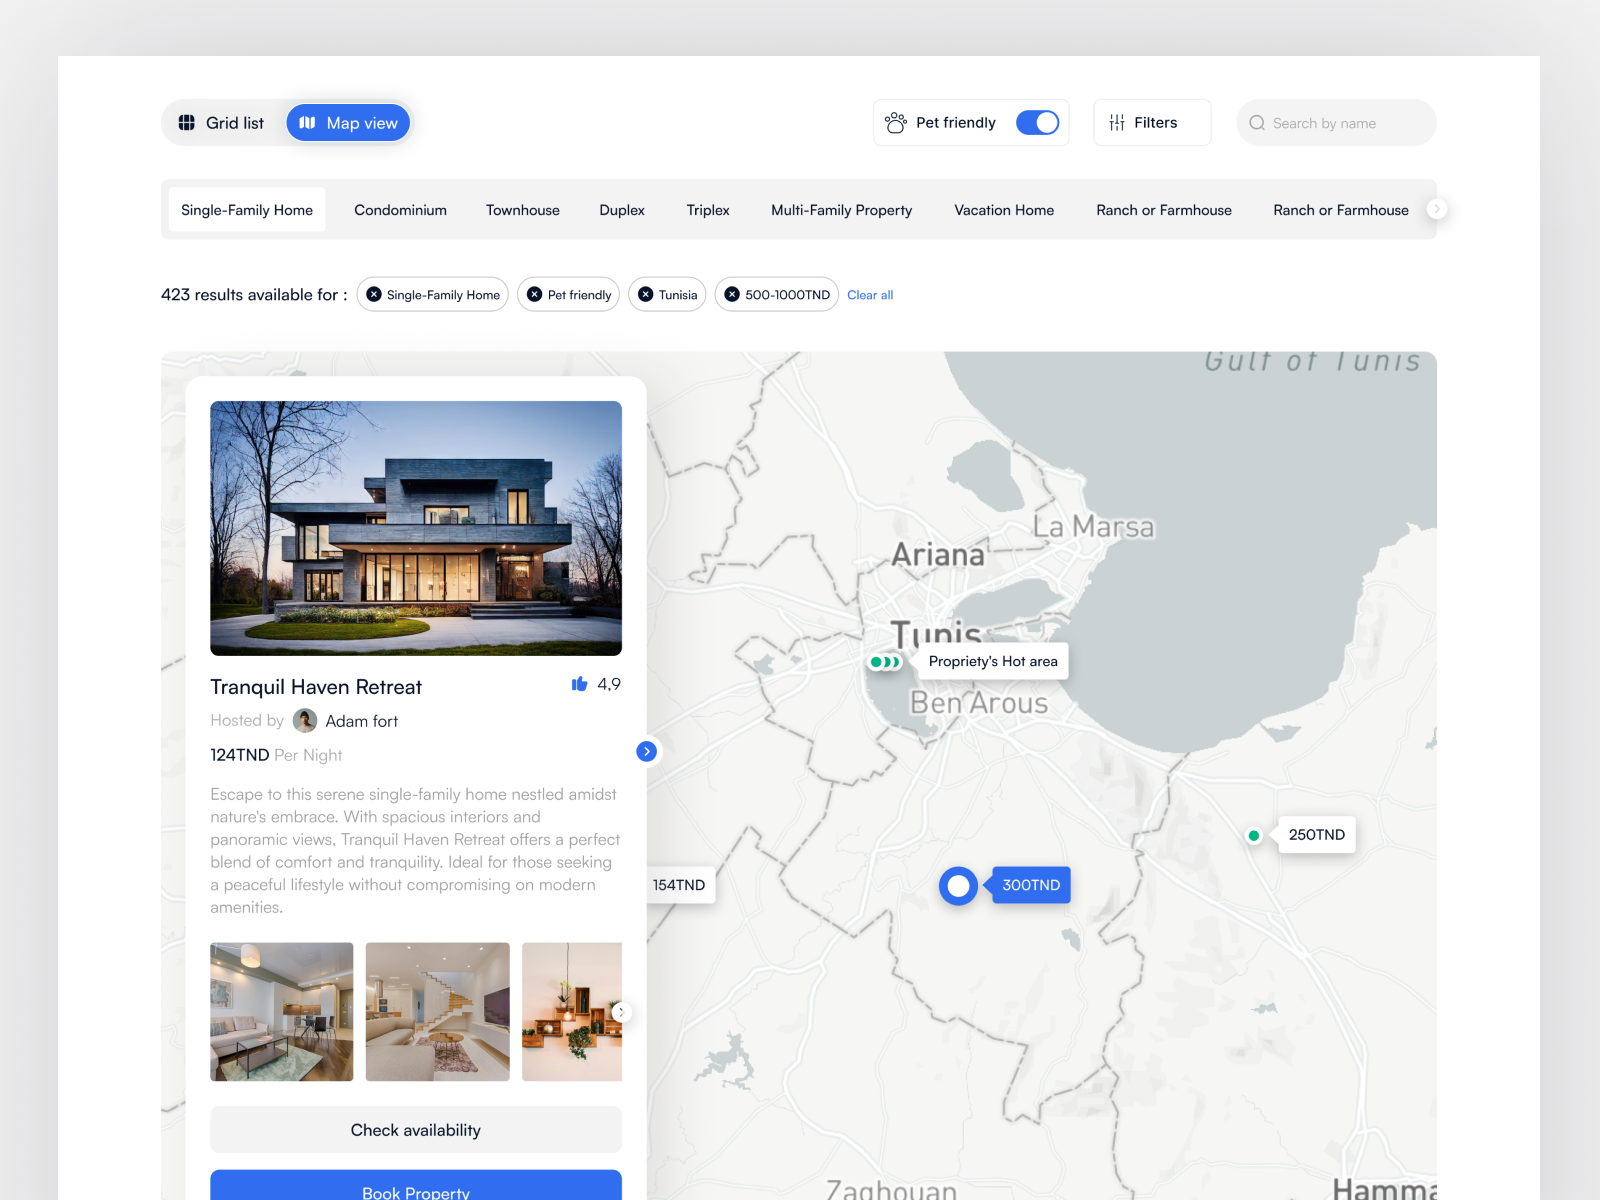Expand more categories with the right chevron
This screenshot has width=1600, height=1200.
click(1436, 209)
